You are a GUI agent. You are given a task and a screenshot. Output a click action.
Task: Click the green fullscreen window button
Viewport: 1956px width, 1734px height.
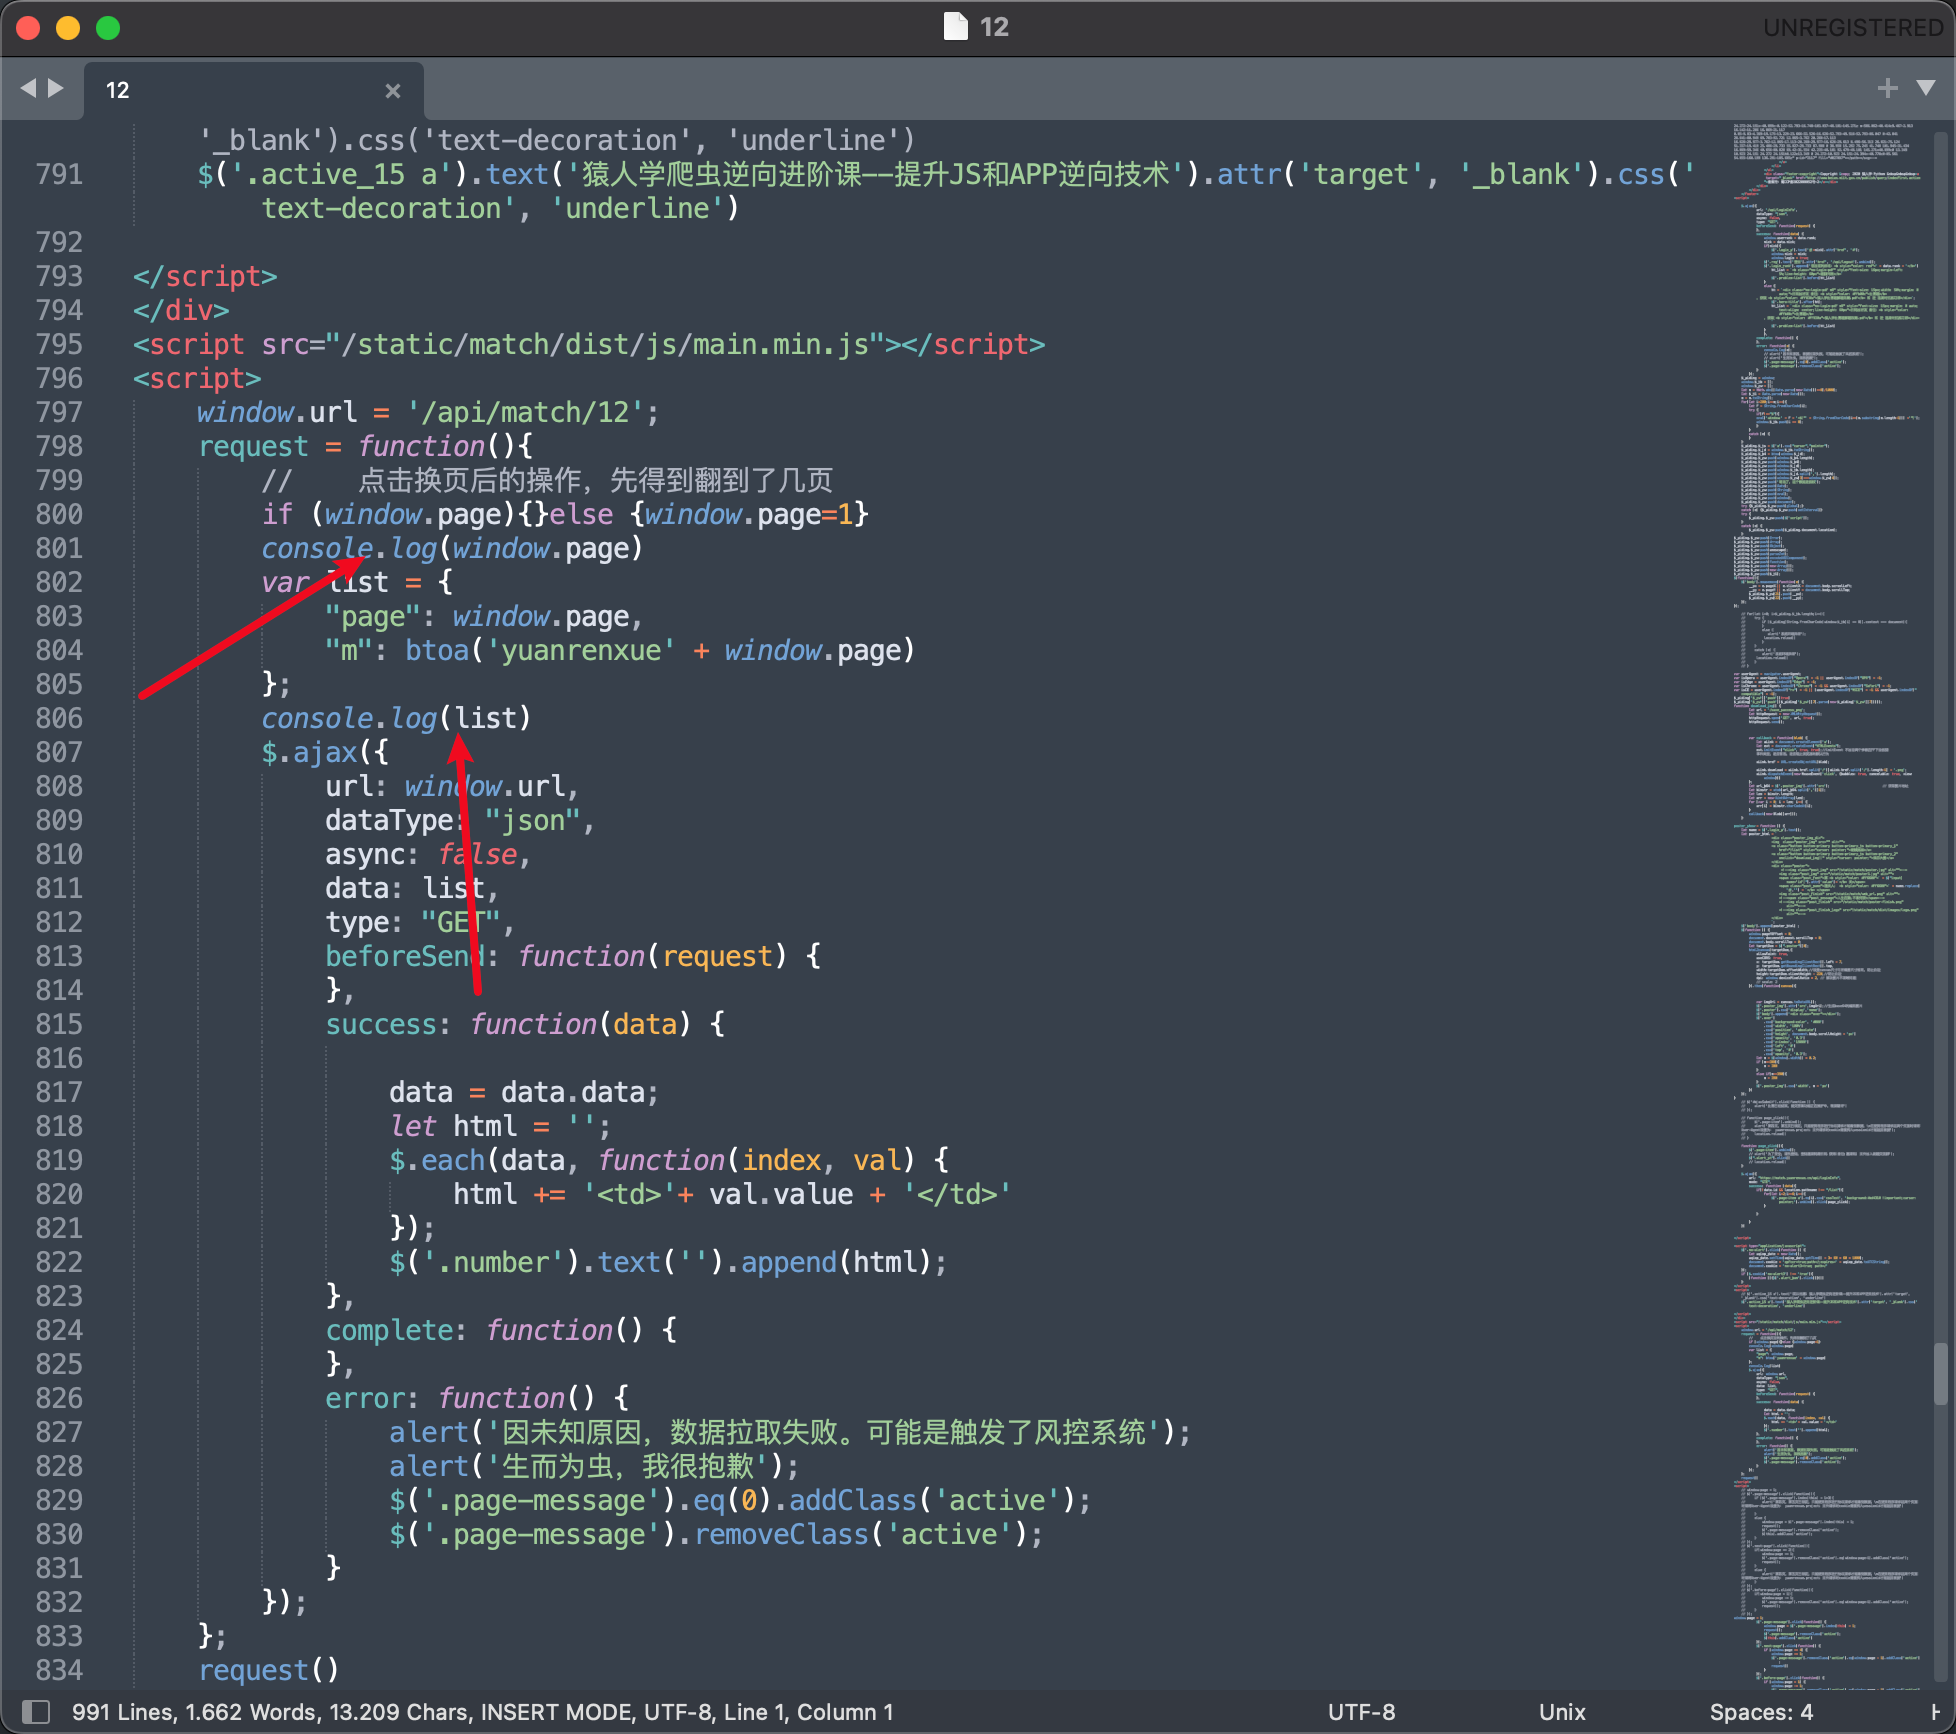[108, 28]
